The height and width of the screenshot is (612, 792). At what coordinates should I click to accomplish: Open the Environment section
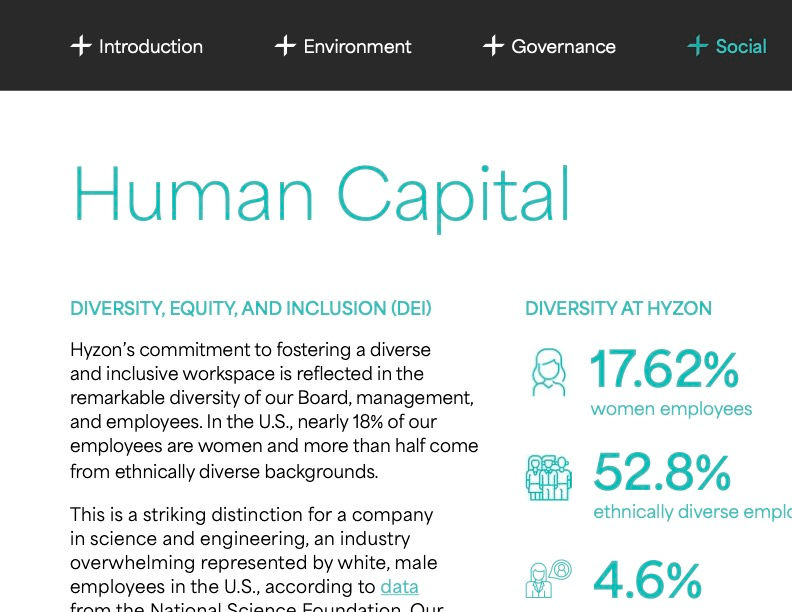(x=358, y=46)
